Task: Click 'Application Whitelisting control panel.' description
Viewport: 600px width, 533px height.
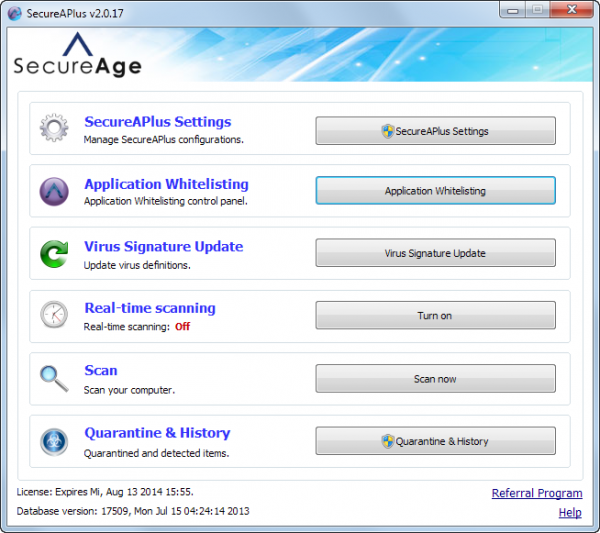Action: pos(166,201)
